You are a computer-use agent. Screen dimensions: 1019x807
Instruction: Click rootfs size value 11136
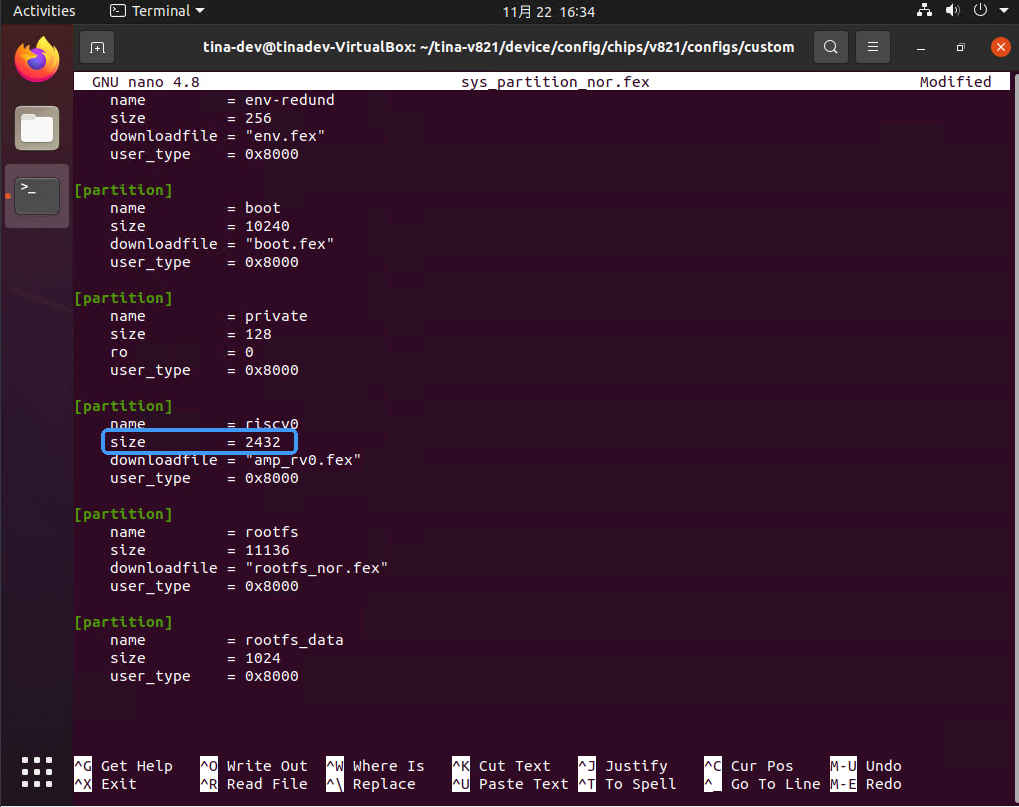coord(267,550)
